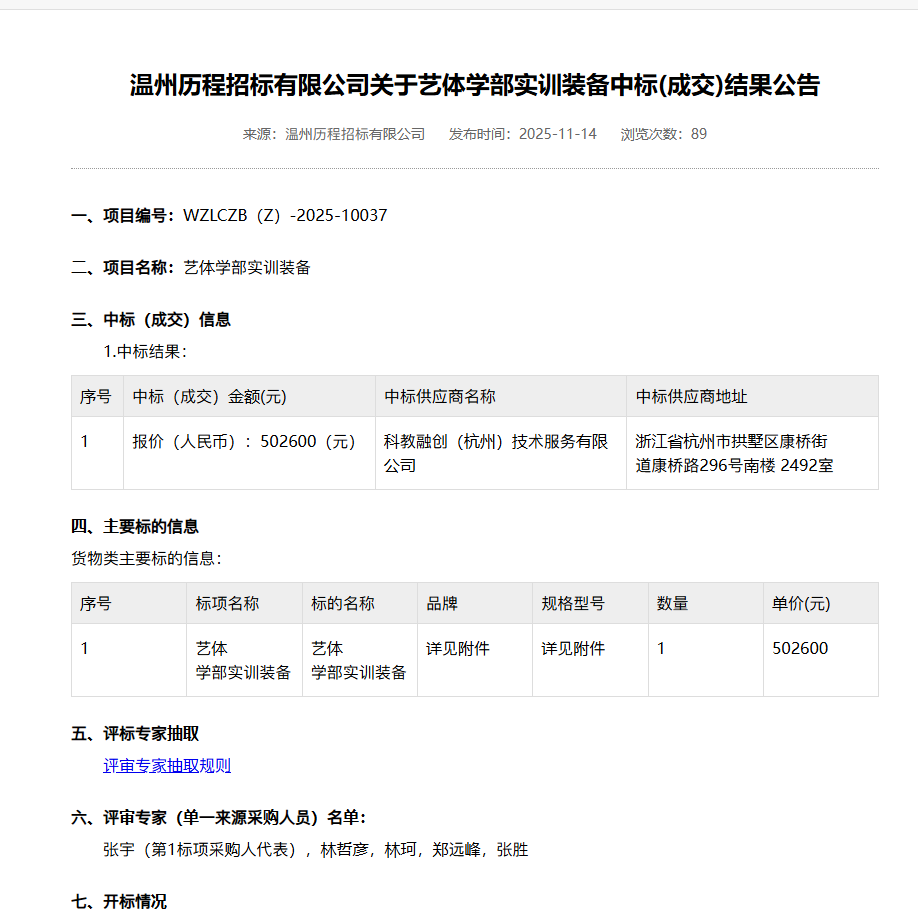Image resolution: width=918 pixels, height=922 pixels.
Task: Open the 评审专家抽取规则 link
Action: point(167,766)
